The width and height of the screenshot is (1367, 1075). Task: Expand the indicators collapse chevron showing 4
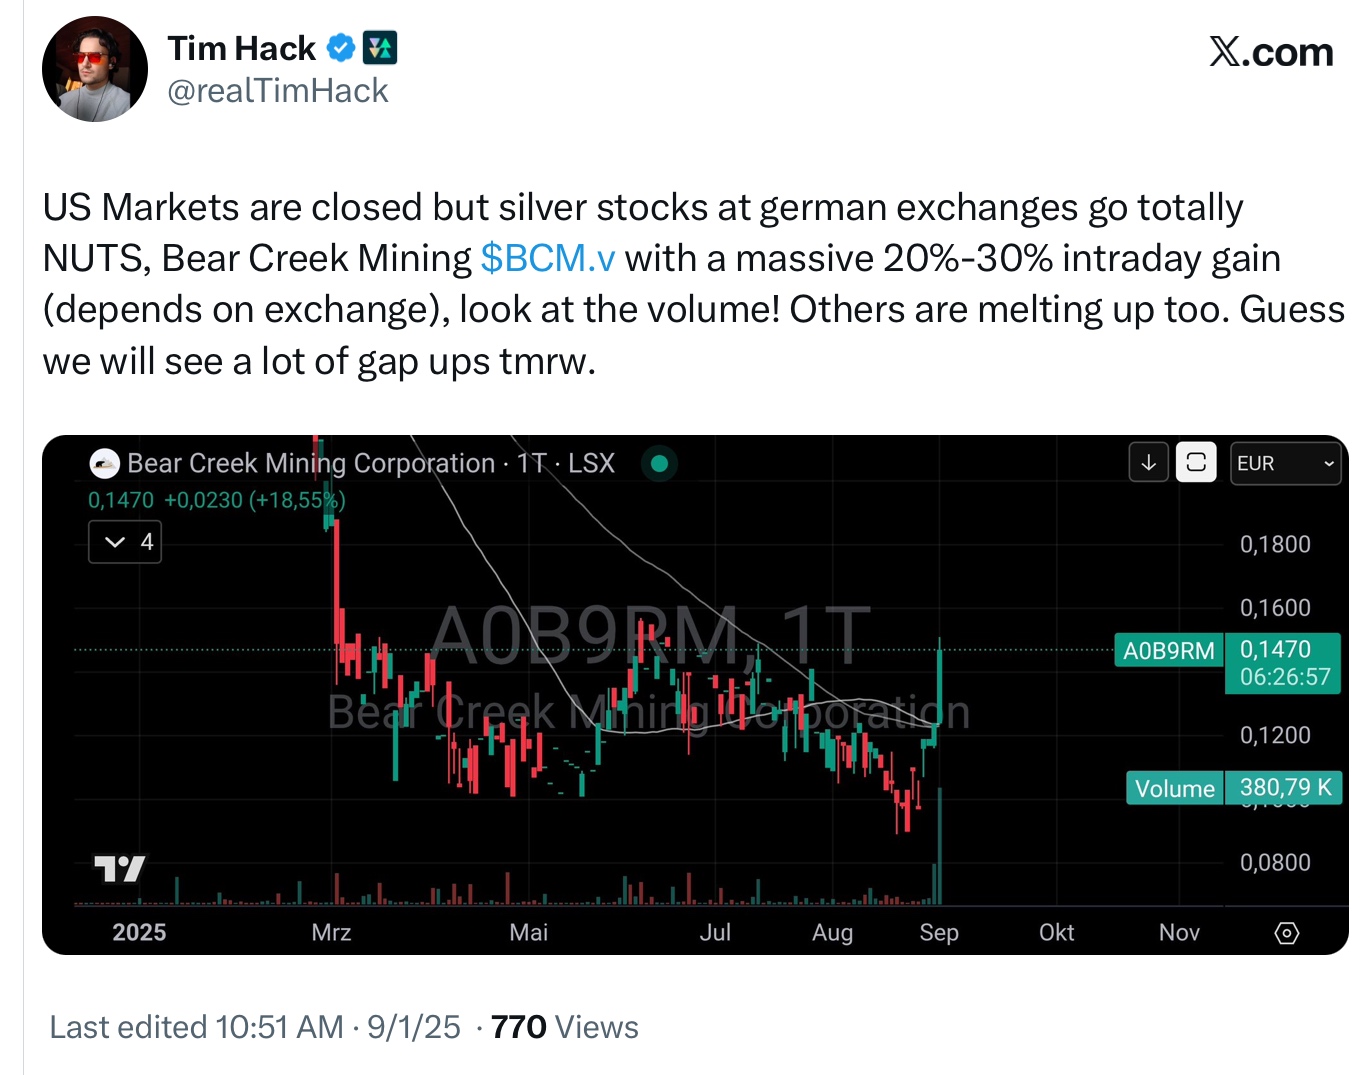[125, 542]
